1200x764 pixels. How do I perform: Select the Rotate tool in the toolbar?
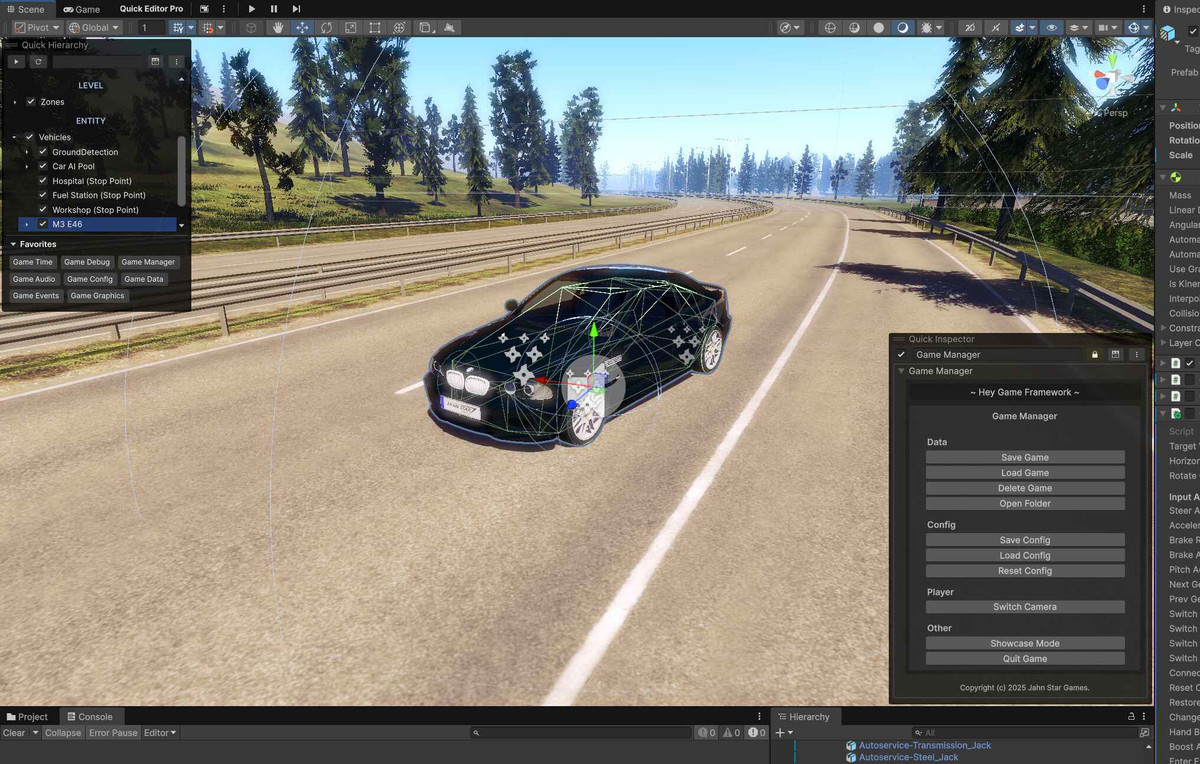click(x=326, y=27)
